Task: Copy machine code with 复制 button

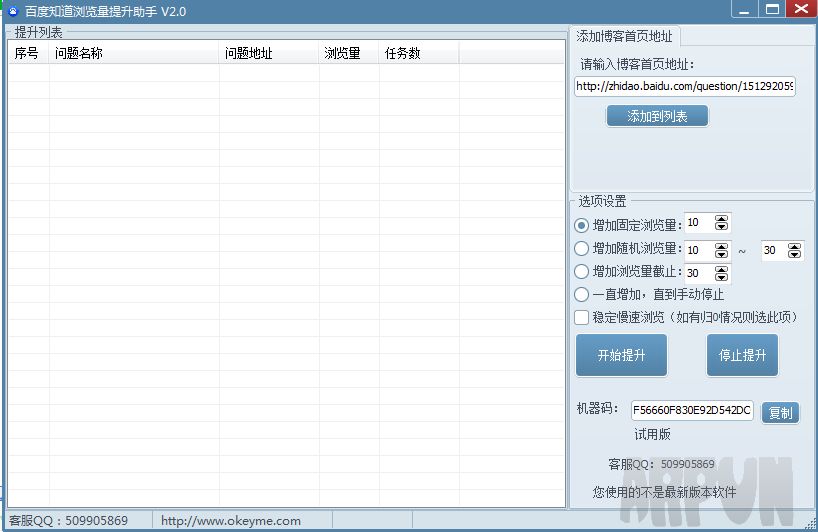Action: click(780, 412)
